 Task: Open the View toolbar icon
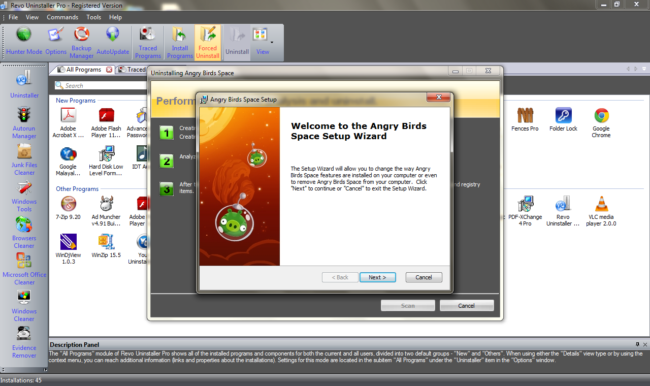point(261,41)
